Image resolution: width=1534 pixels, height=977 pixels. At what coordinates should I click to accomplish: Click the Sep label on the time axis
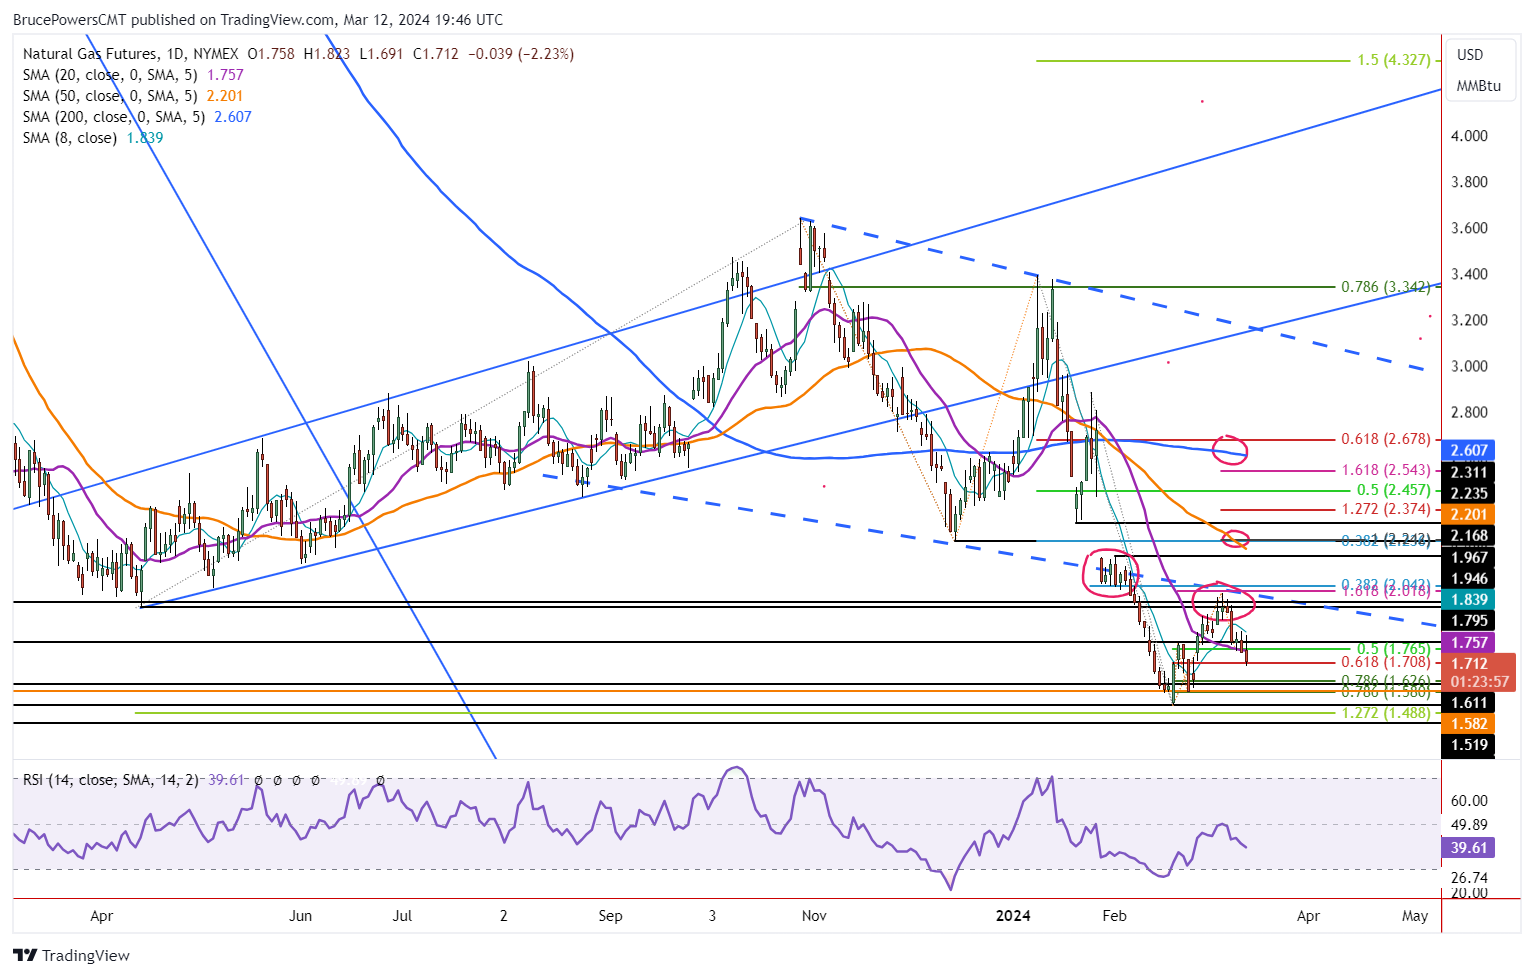point(610,916)
